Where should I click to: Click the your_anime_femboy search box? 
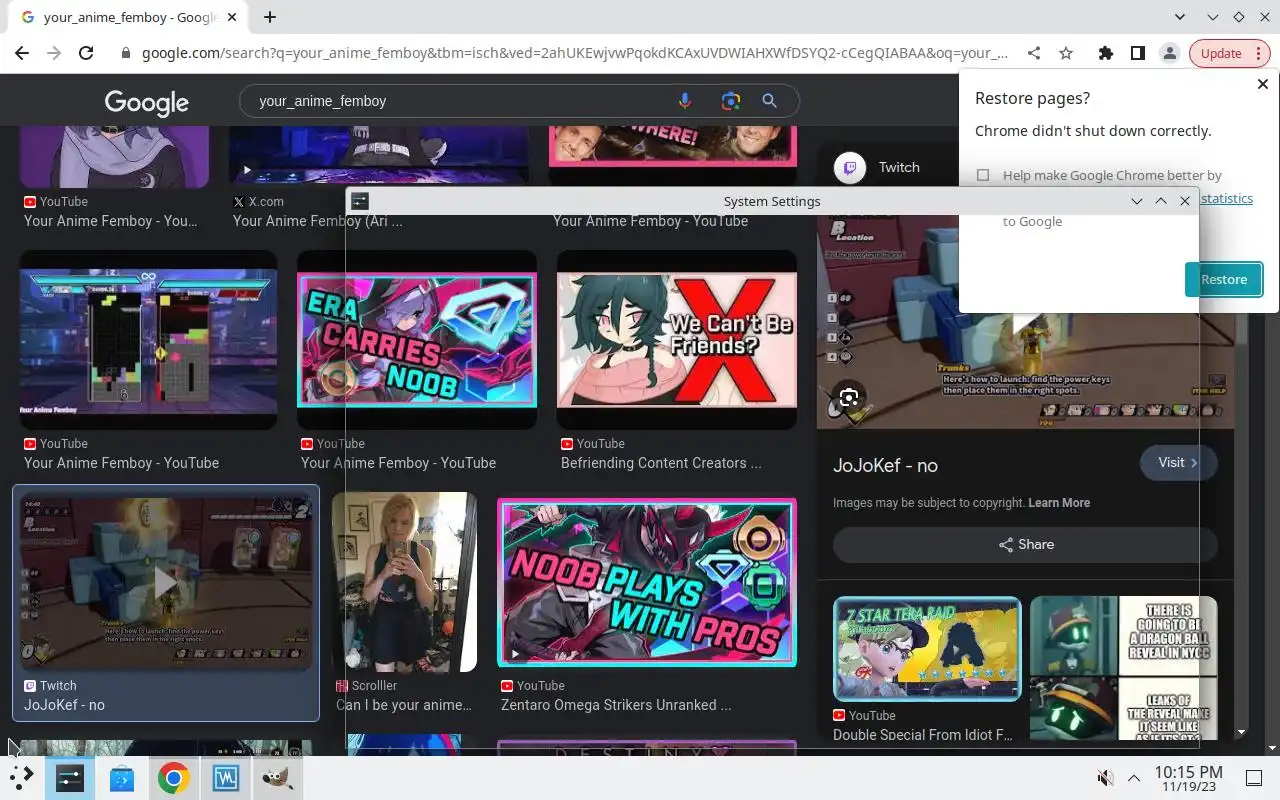tap(460, 101)
